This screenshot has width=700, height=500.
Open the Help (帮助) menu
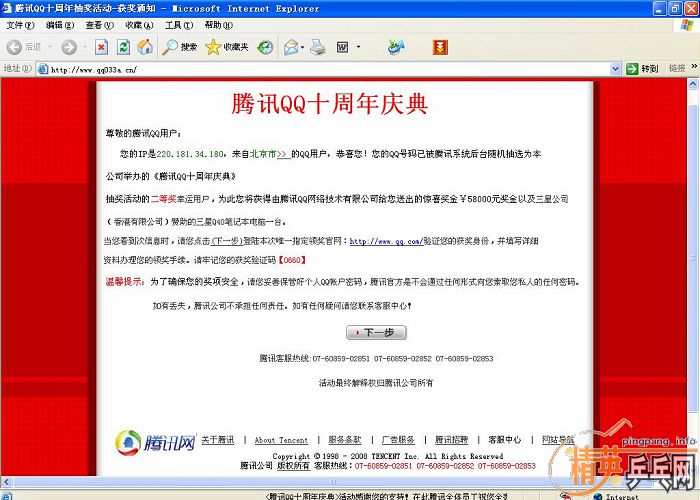pyautogui.click(x=219, y=25)
